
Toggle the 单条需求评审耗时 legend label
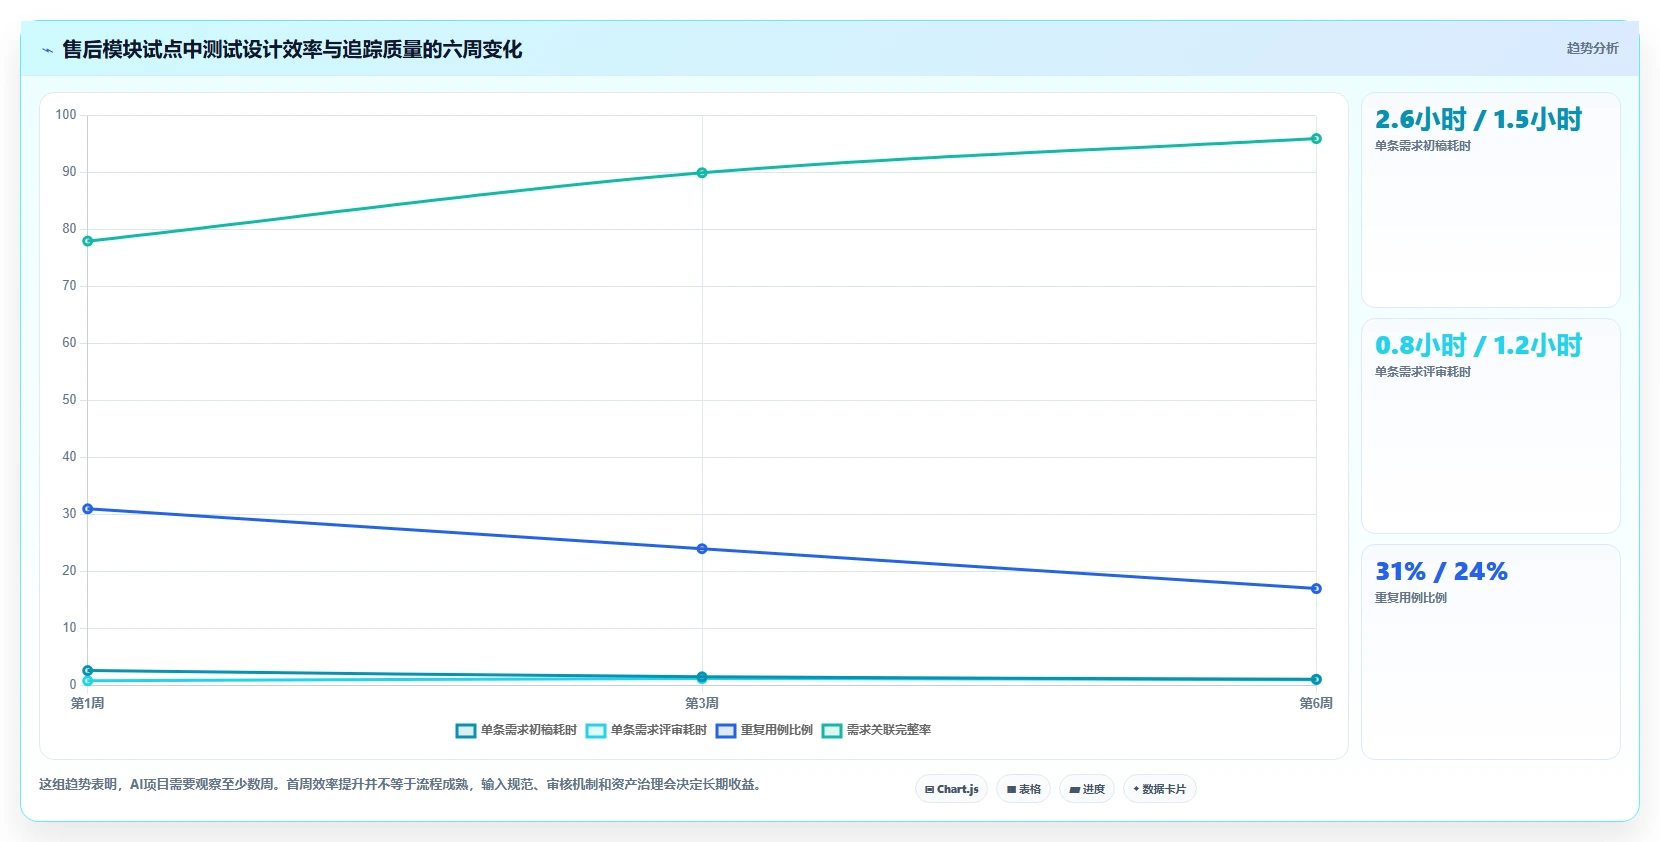click(658, 730)
